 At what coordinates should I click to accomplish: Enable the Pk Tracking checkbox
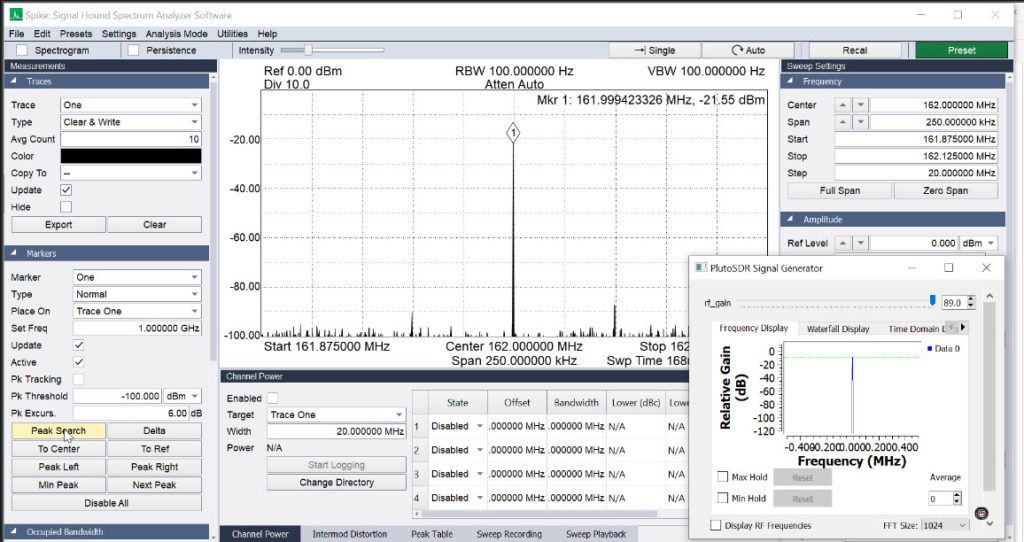click(x=78, y=379)
